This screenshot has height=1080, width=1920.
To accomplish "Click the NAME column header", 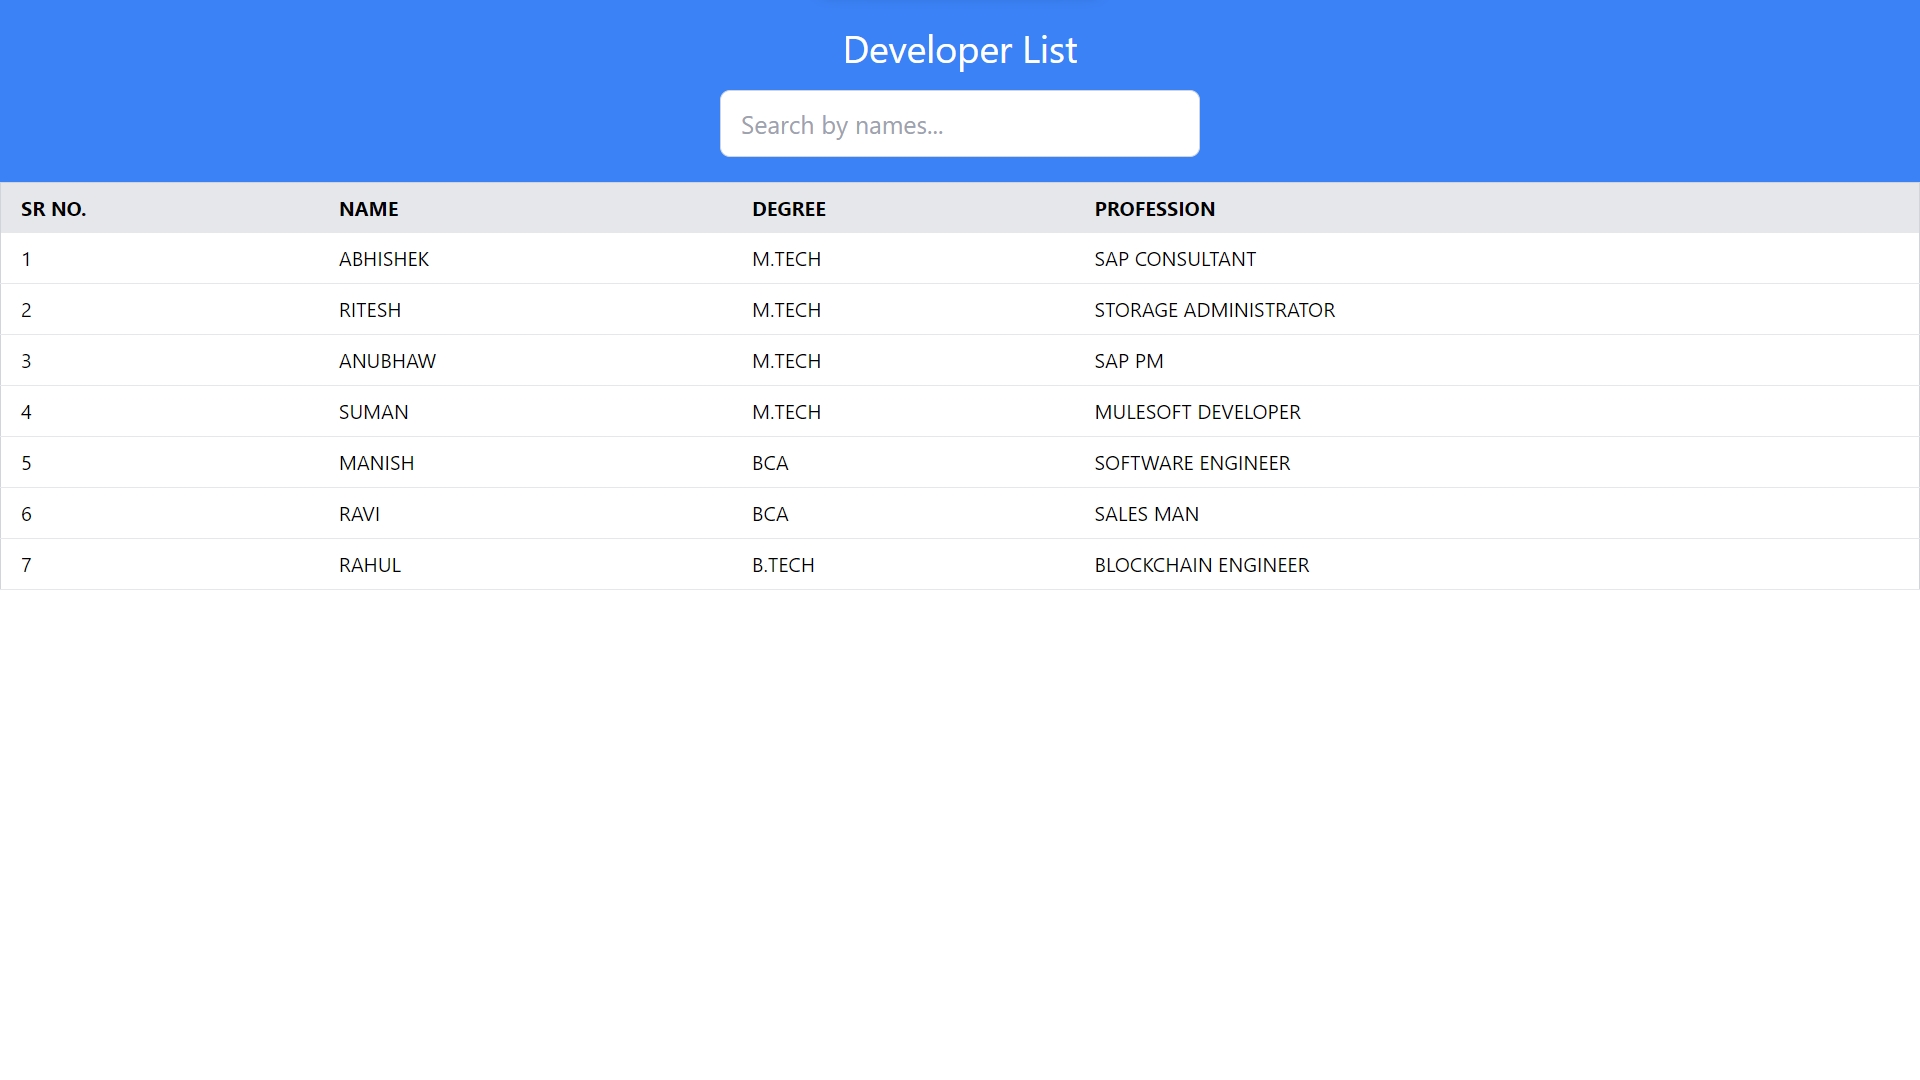I will tap(368, 209).
